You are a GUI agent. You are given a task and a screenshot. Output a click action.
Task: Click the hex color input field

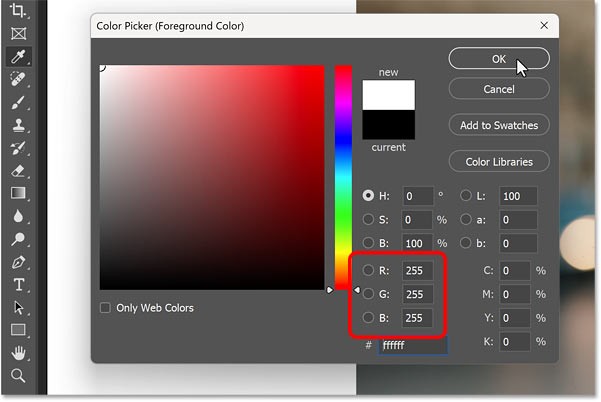pos(413,345)
